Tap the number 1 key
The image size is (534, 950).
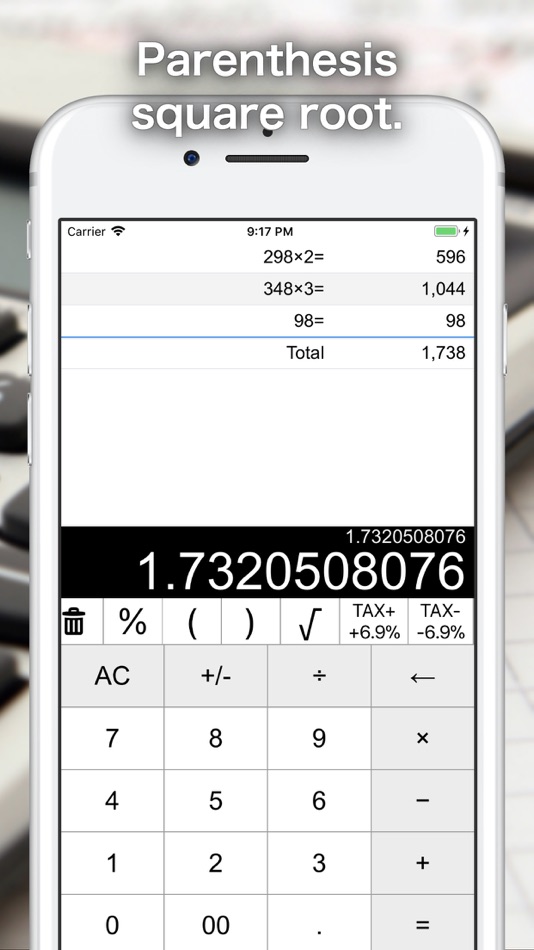tap(112, 863)
